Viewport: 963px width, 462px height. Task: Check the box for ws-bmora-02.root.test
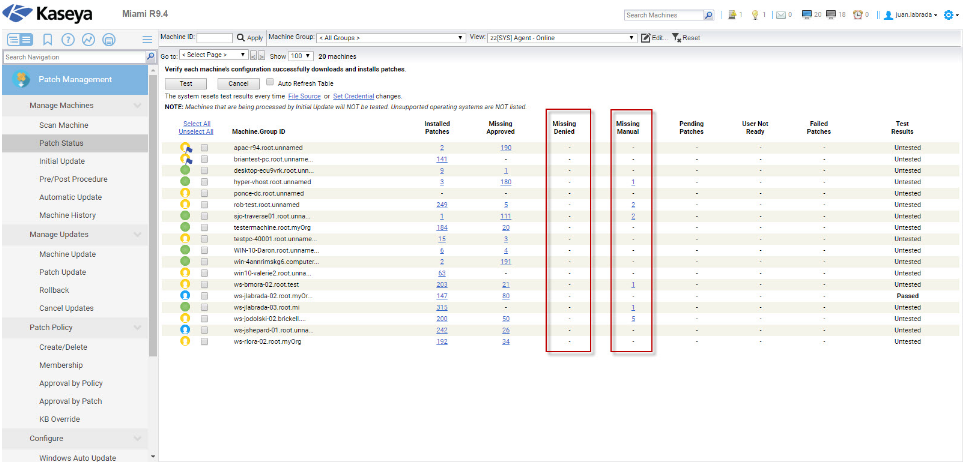point(205,284)
